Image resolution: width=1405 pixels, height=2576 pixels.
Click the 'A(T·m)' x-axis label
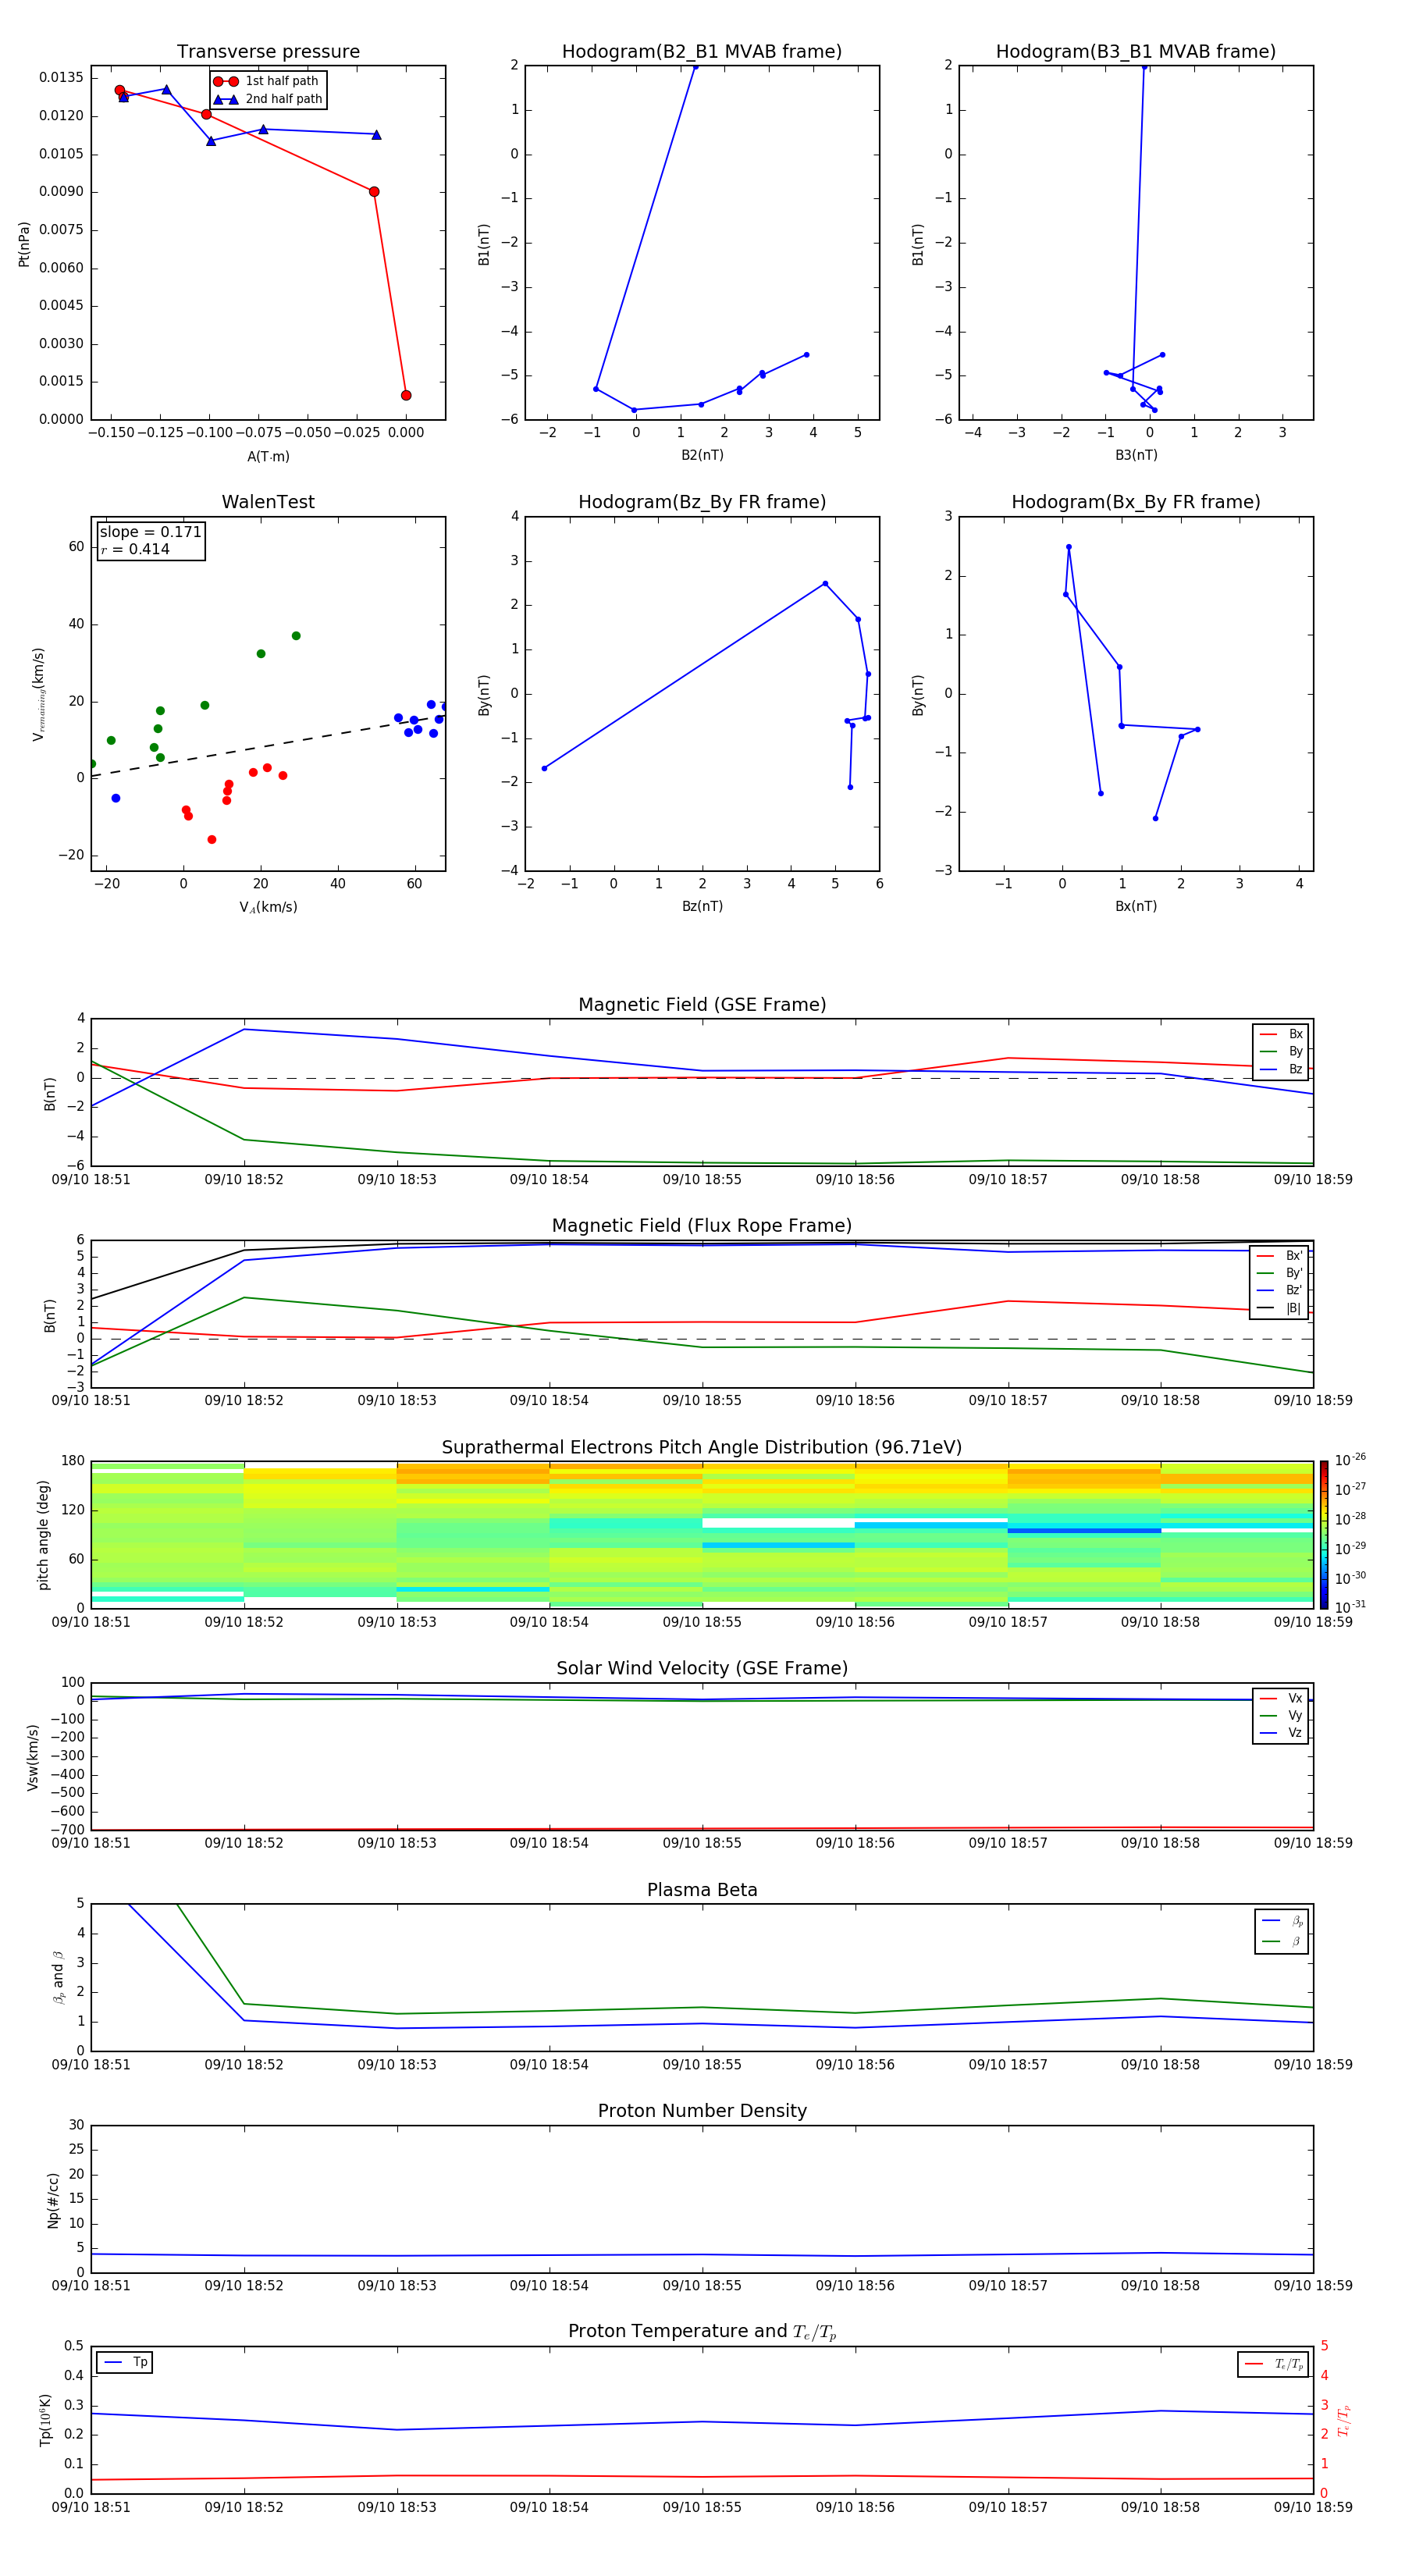[268, 456]
